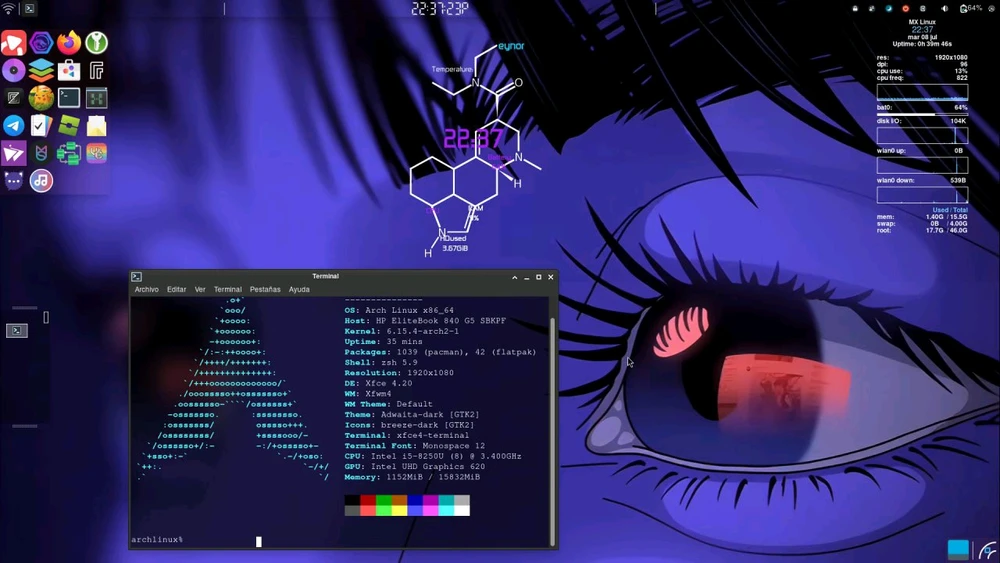The image size is (1000, 563).
Task: Launch Firefox from the desktop icons
Action: point(69,43)
